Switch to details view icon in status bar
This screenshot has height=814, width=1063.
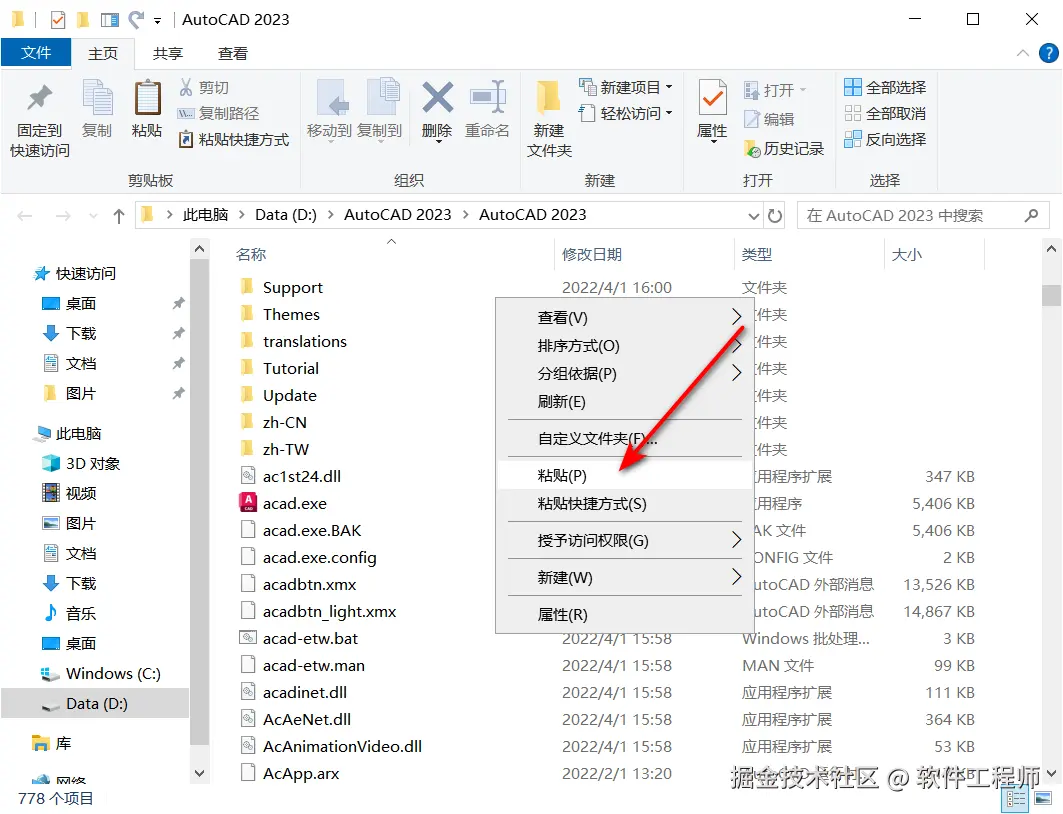(1016, 800)
